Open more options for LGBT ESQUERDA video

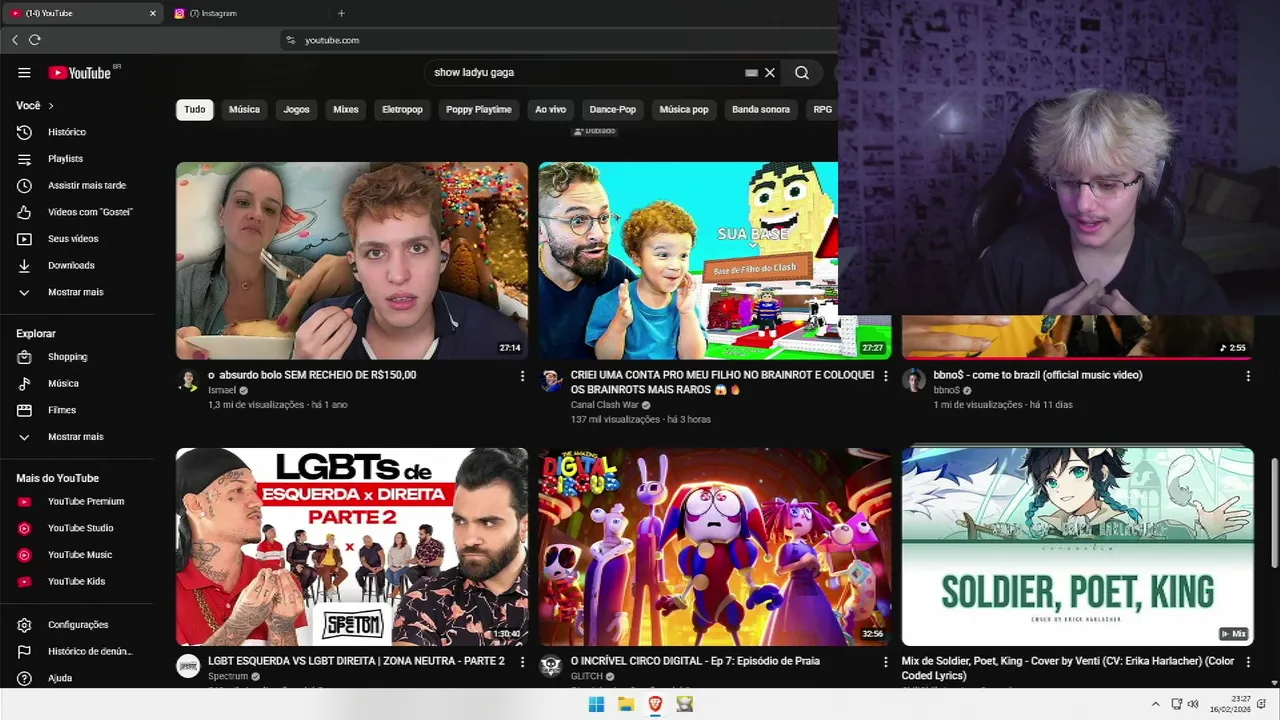[x=522, y=662]
